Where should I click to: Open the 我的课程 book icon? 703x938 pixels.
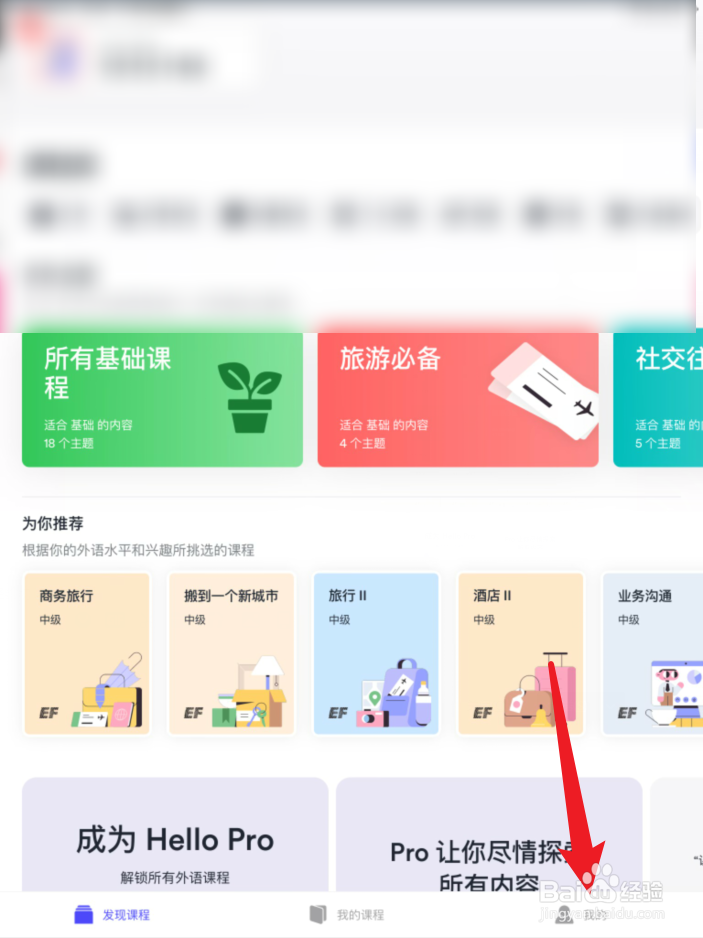318,914
